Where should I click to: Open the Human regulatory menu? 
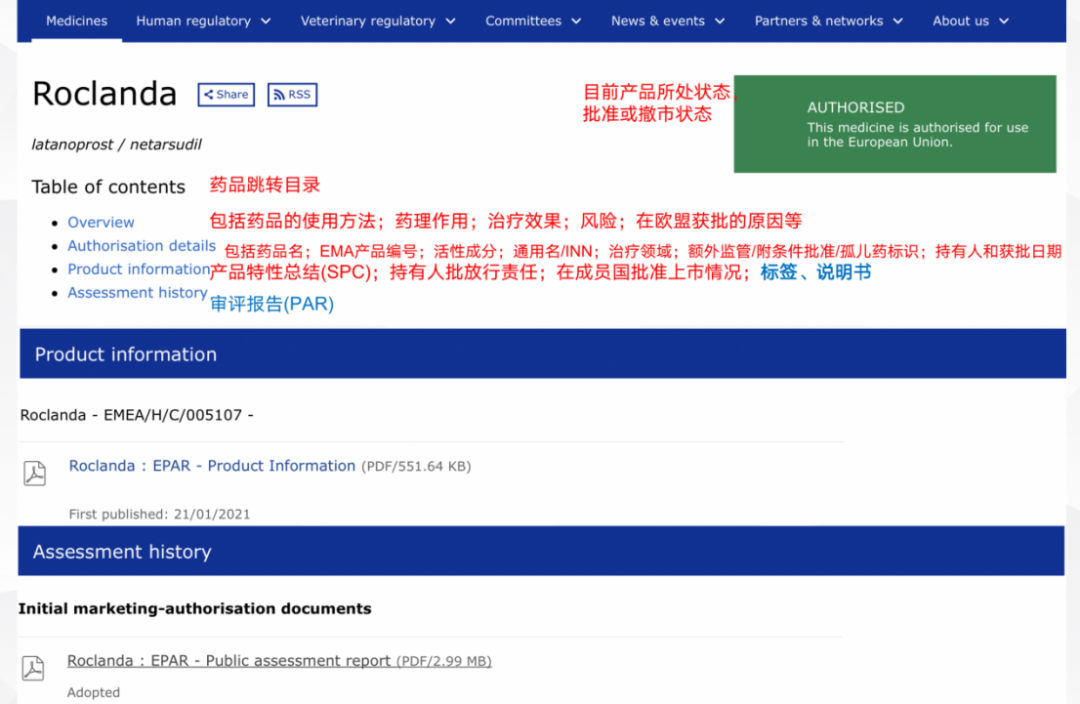(193, 21)
